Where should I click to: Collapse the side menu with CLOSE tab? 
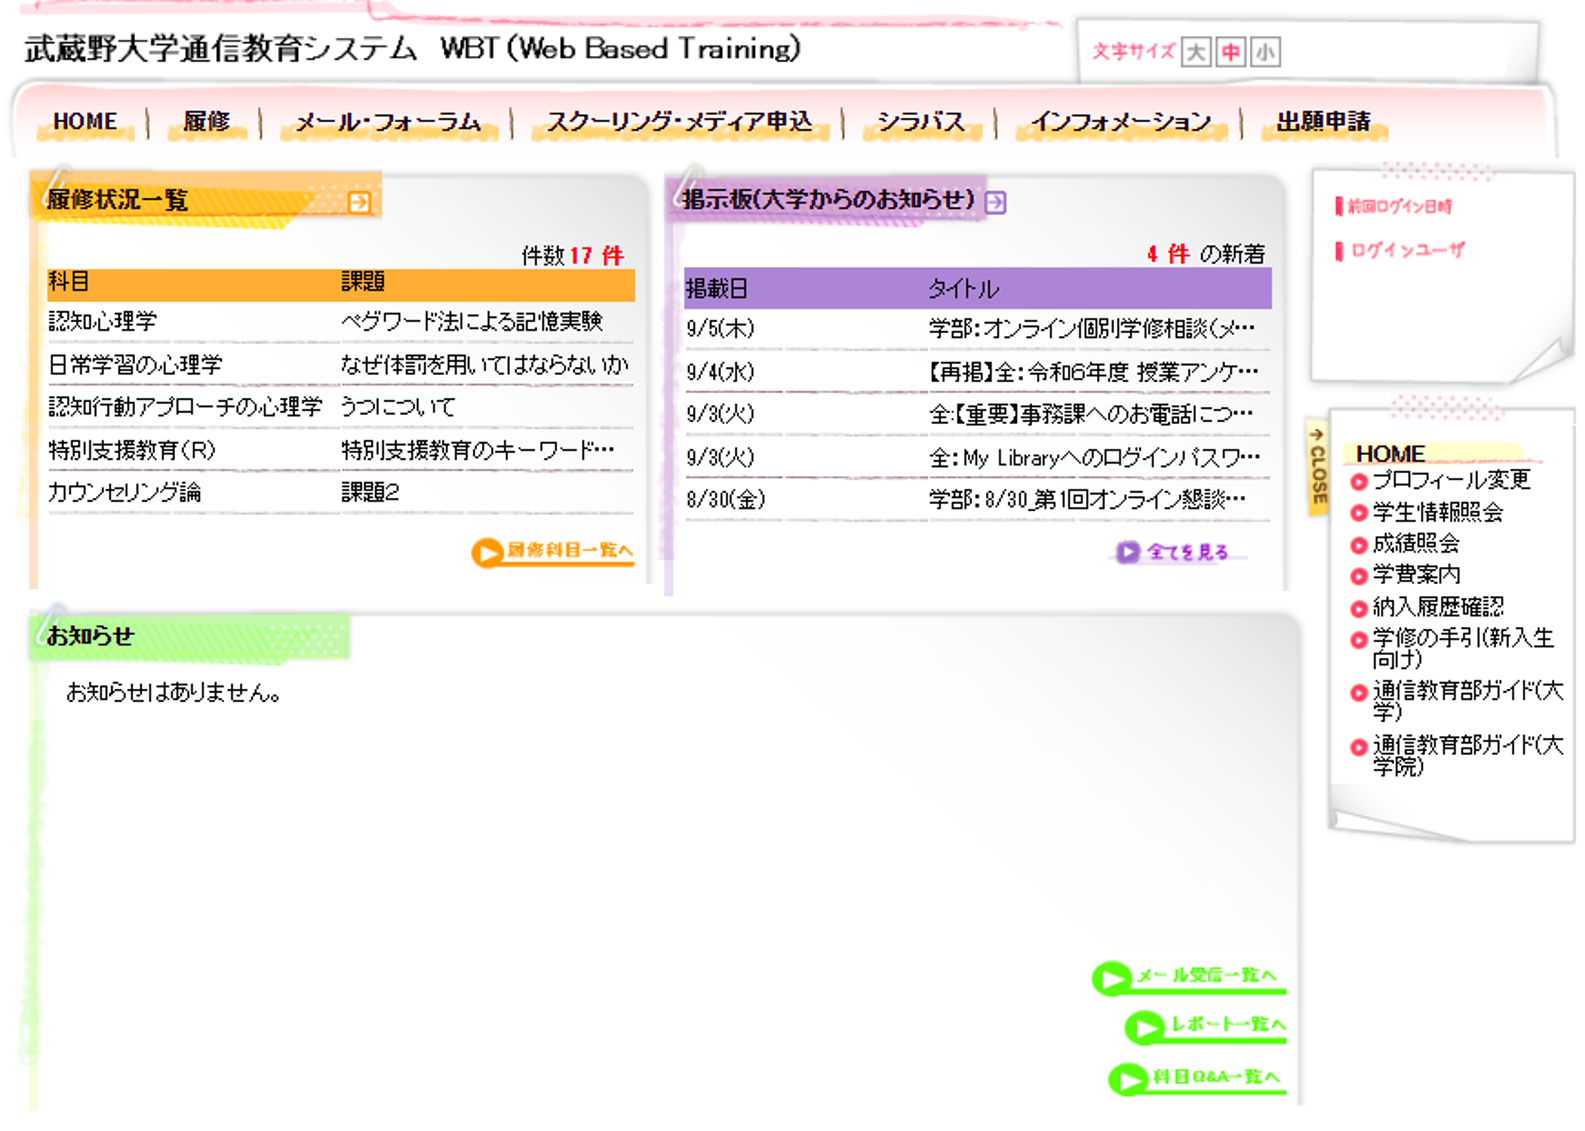[x=1318, y=468]
